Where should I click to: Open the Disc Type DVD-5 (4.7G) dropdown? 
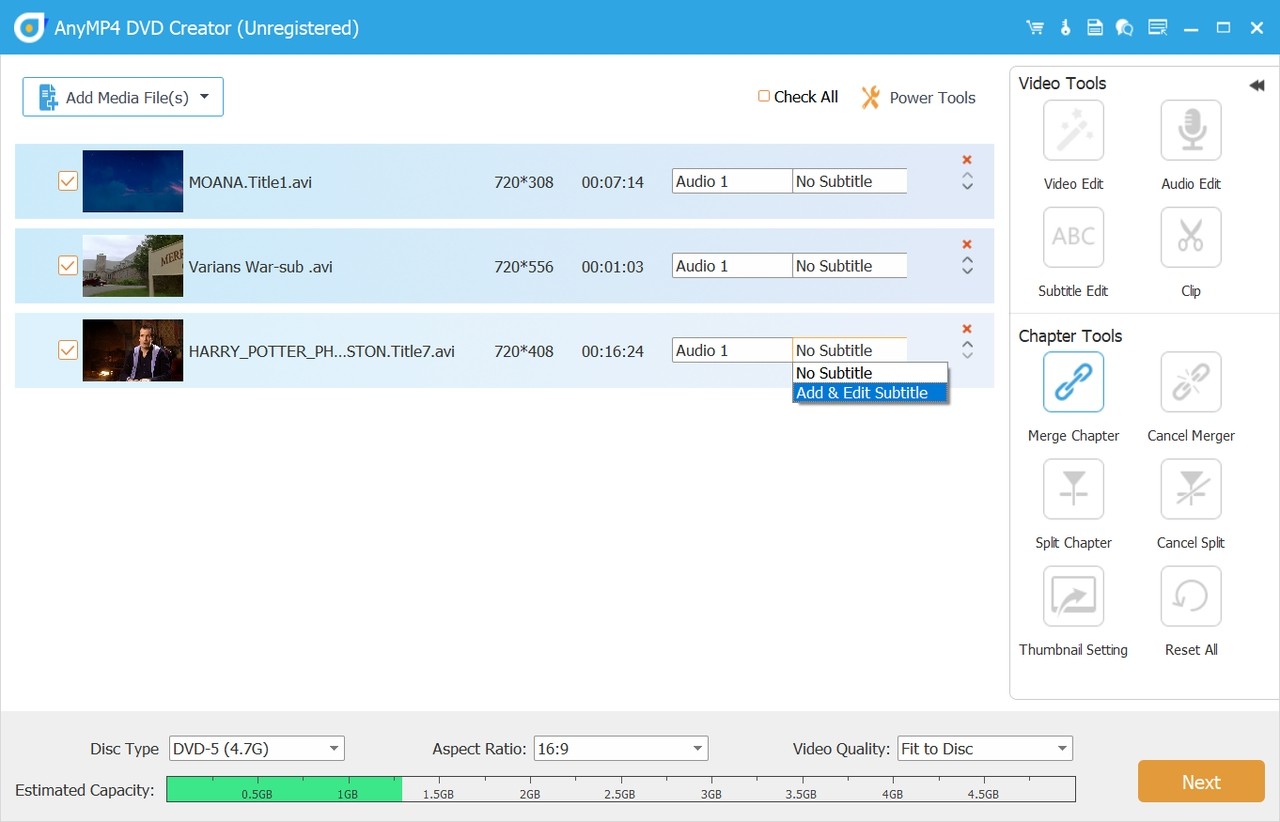257,748
